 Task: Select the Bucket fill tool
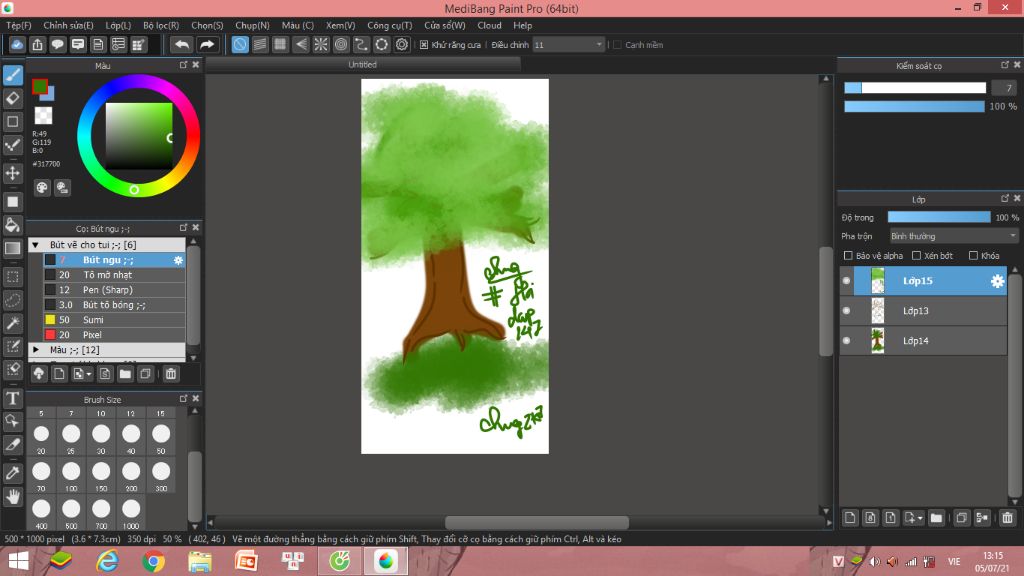13,225
